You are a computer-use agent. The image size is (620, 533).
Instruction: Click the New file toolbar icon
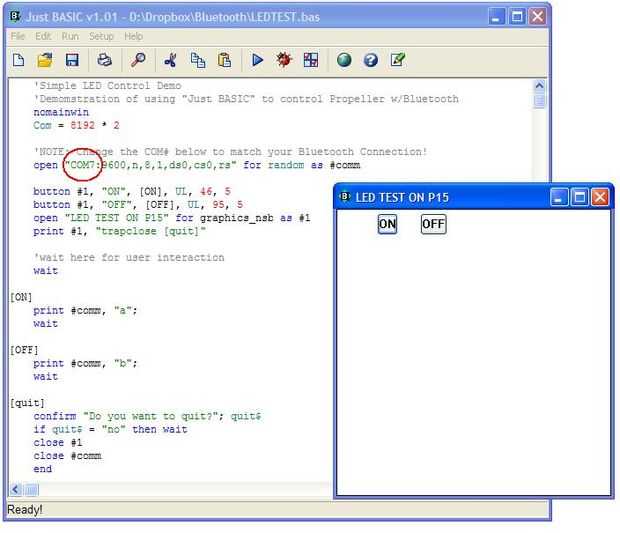pos(19,60)
